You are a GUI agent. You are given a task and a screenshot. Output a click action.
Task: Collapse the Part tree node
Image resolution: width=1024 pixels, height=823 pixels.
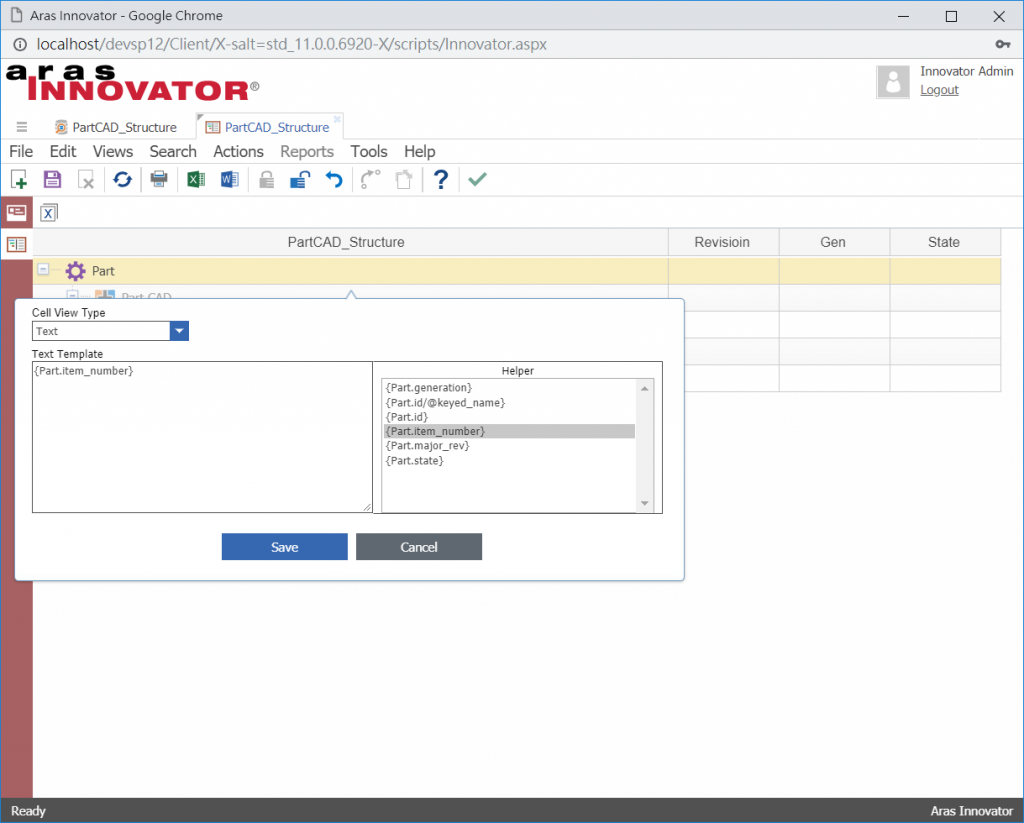coord(43,269)
